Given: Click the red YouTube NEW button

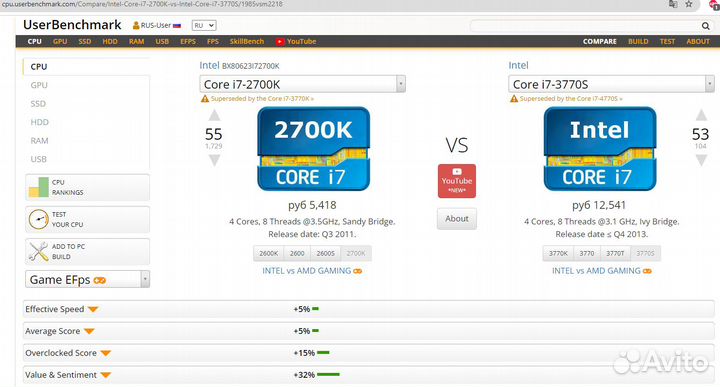Looking at the screenshot, I should click(457, 181).
